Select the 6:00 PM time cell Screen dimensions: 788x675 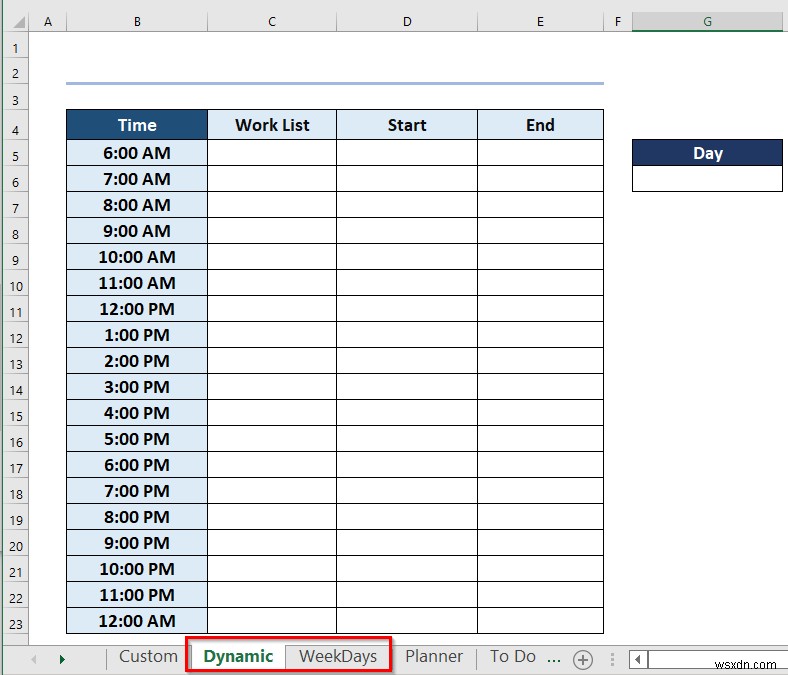tap(137, 465)
